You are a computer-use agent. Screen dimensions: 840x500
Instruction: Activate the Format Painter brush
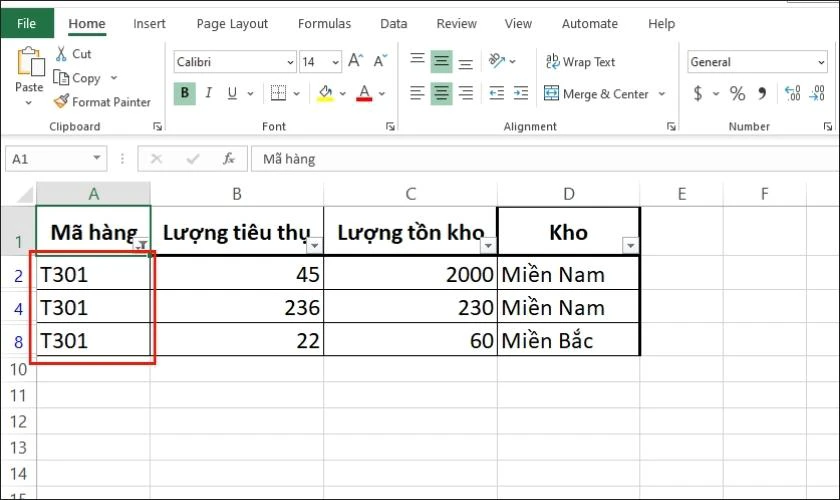pos(62,101)
